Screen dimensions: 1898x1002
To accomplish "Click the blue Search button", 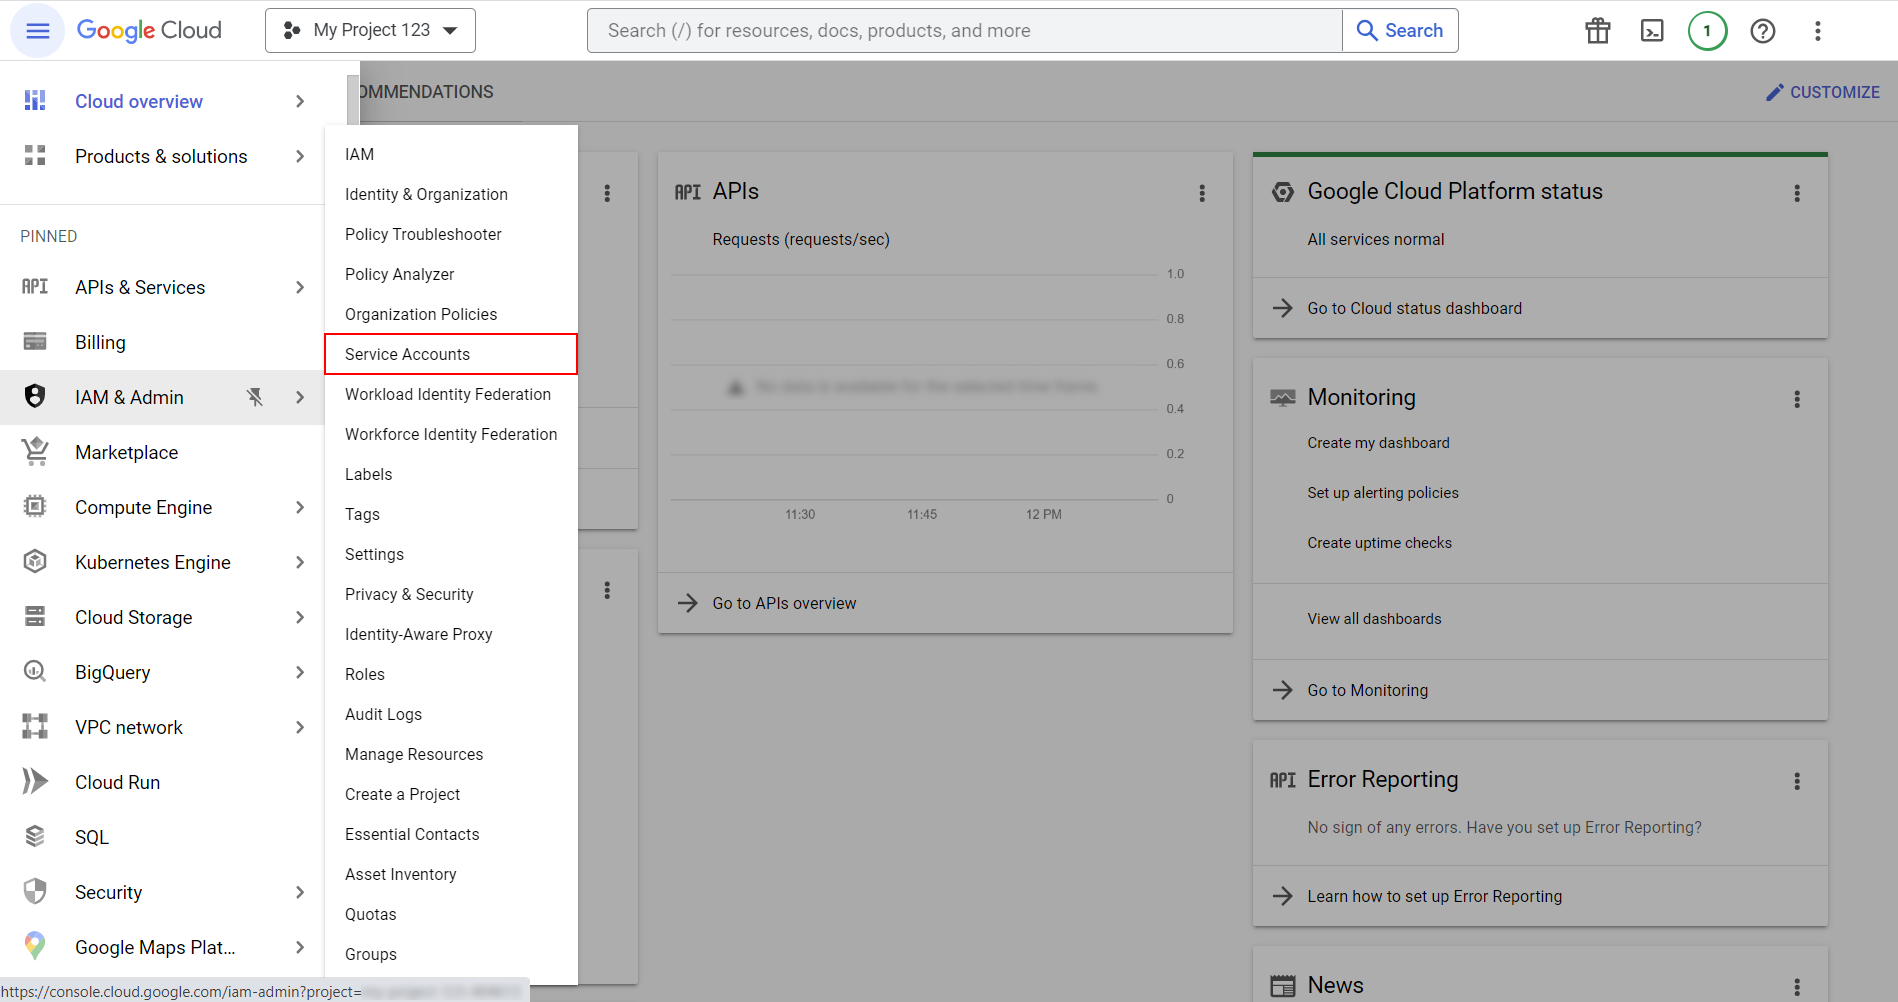I will click(1400, 31).
